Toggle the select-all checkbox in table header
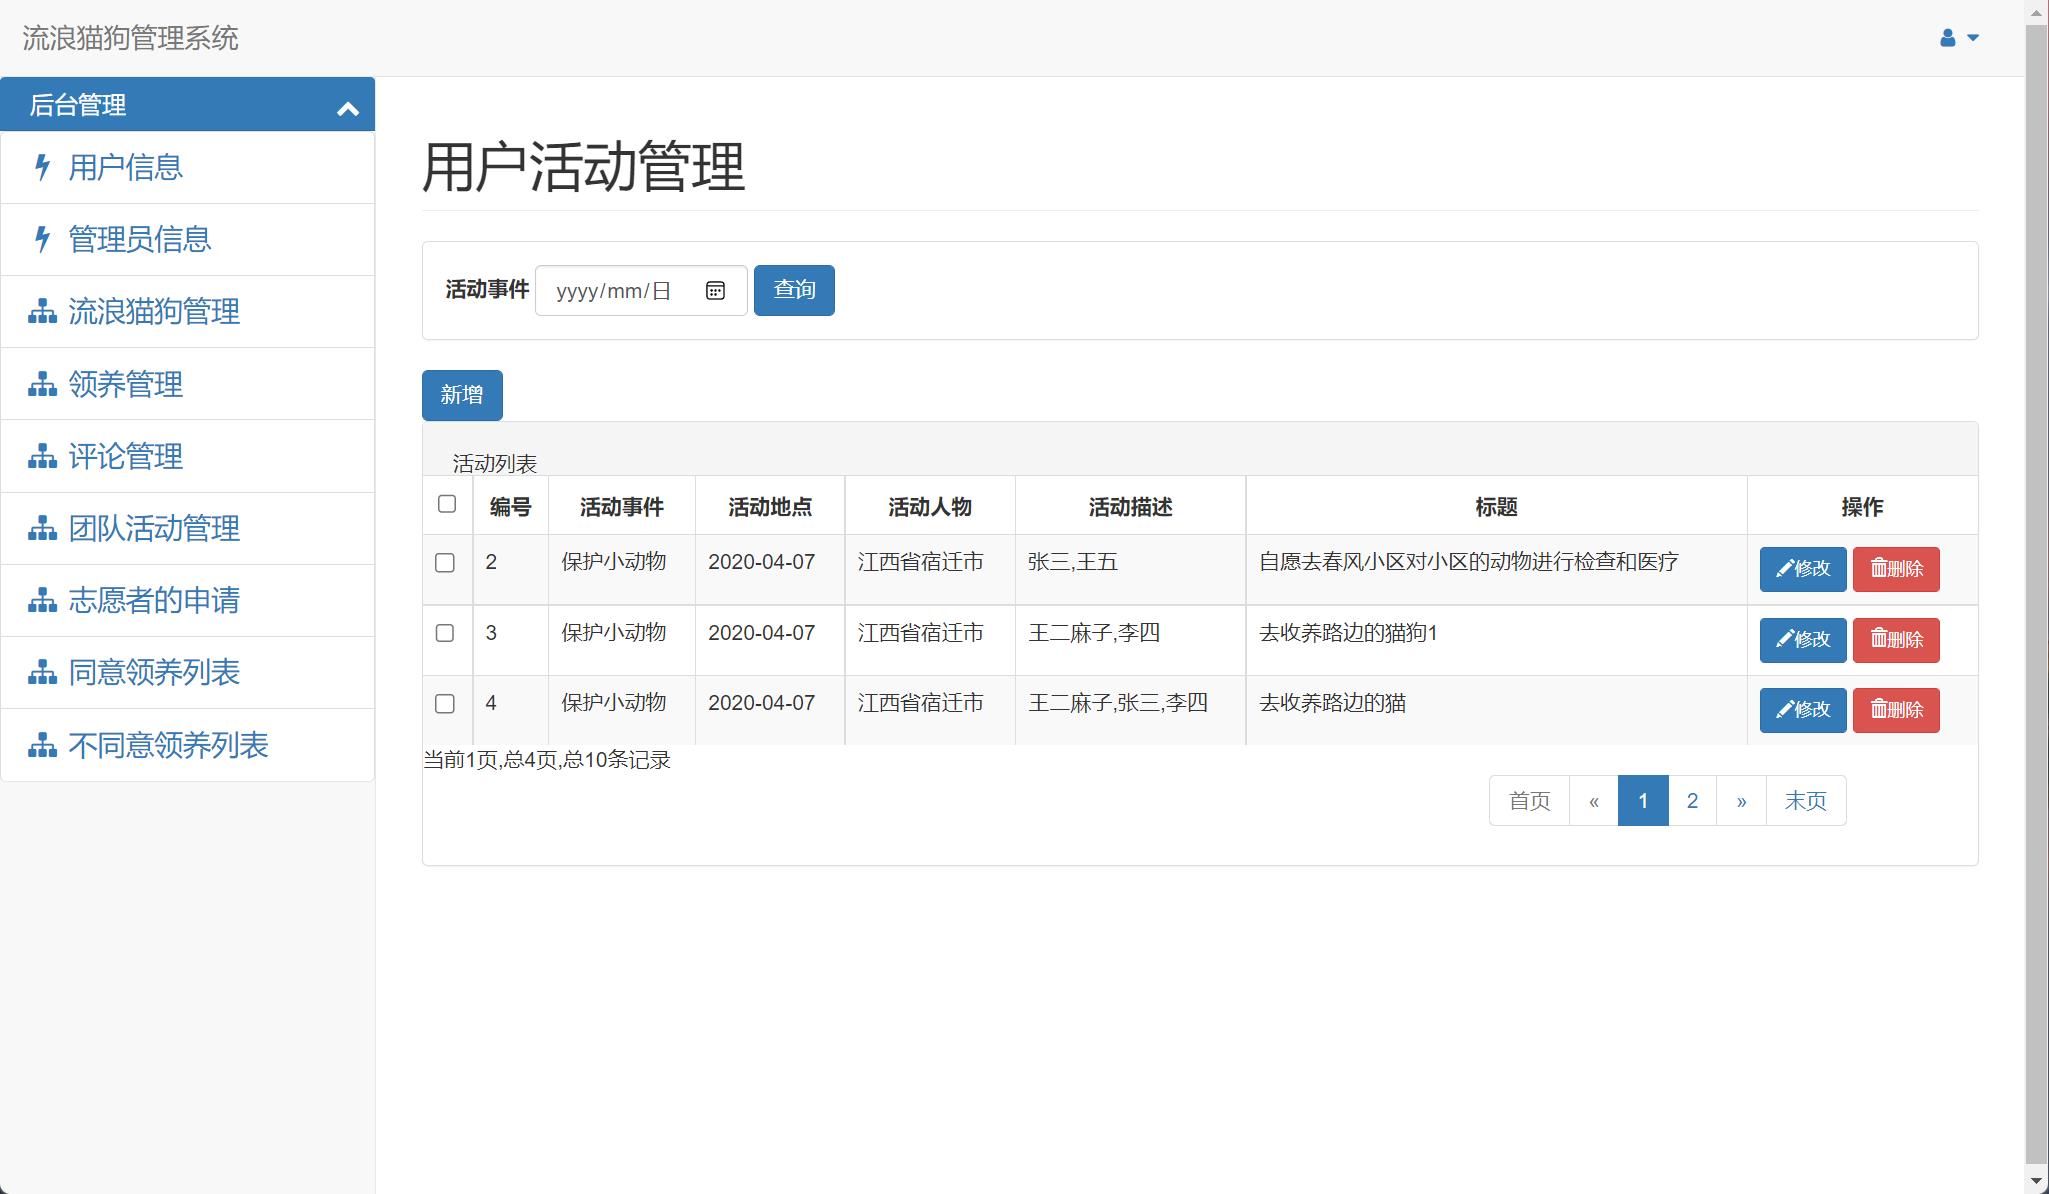The image size is (2049, 1194). pos(447,506)
